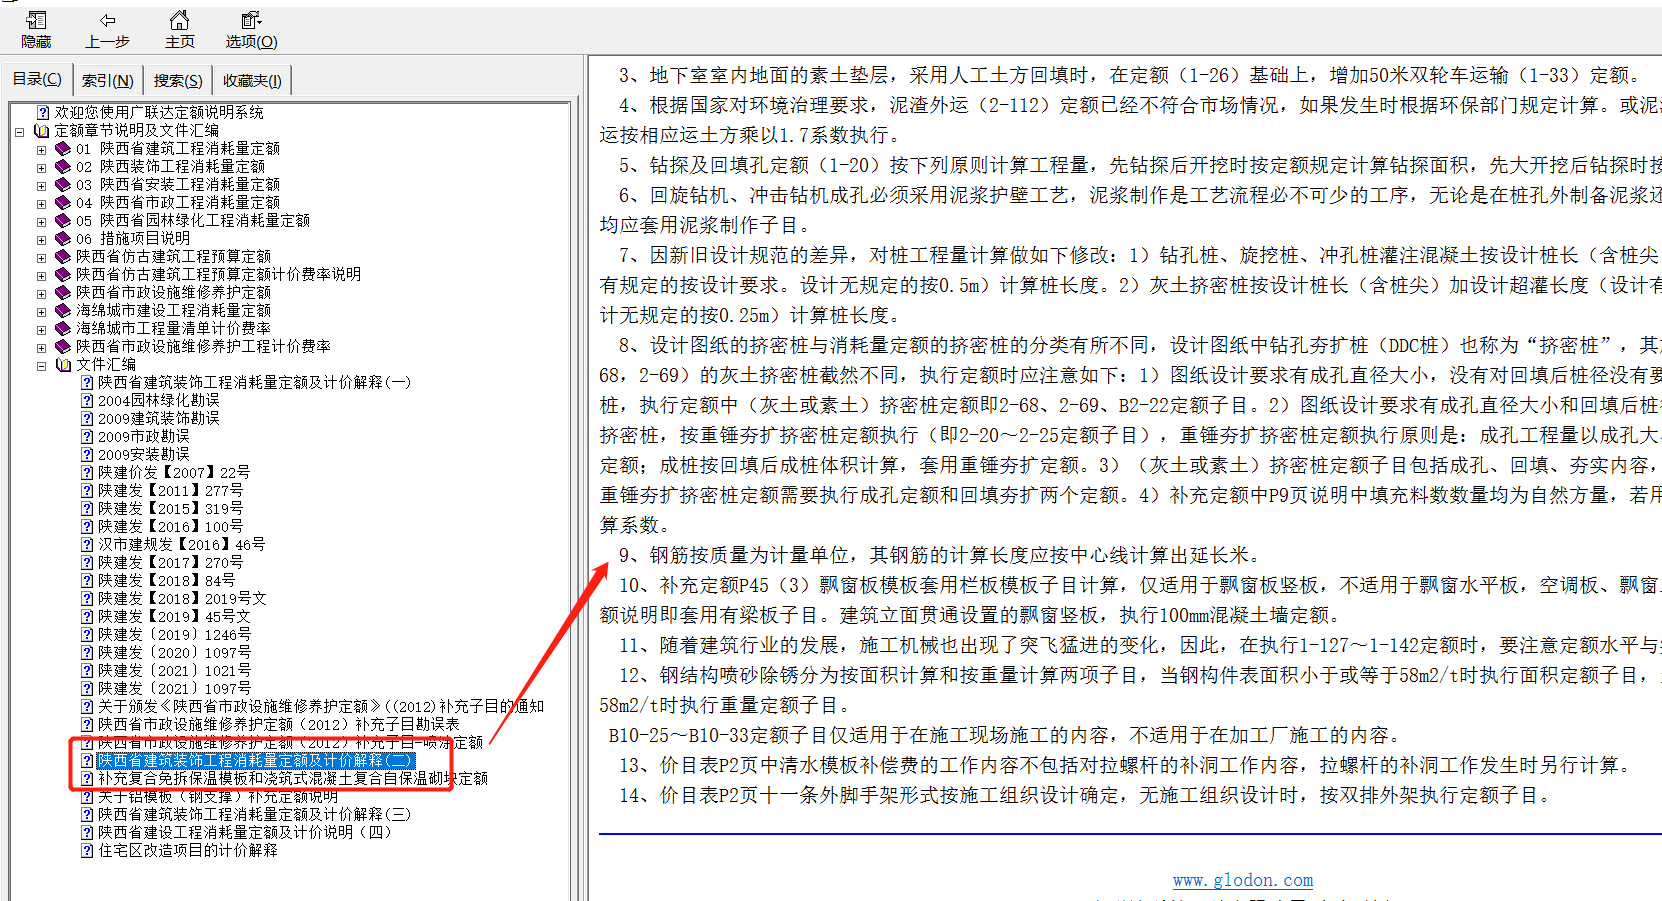Select 陕建发〔2020〕1097号 document

[174, 652]
